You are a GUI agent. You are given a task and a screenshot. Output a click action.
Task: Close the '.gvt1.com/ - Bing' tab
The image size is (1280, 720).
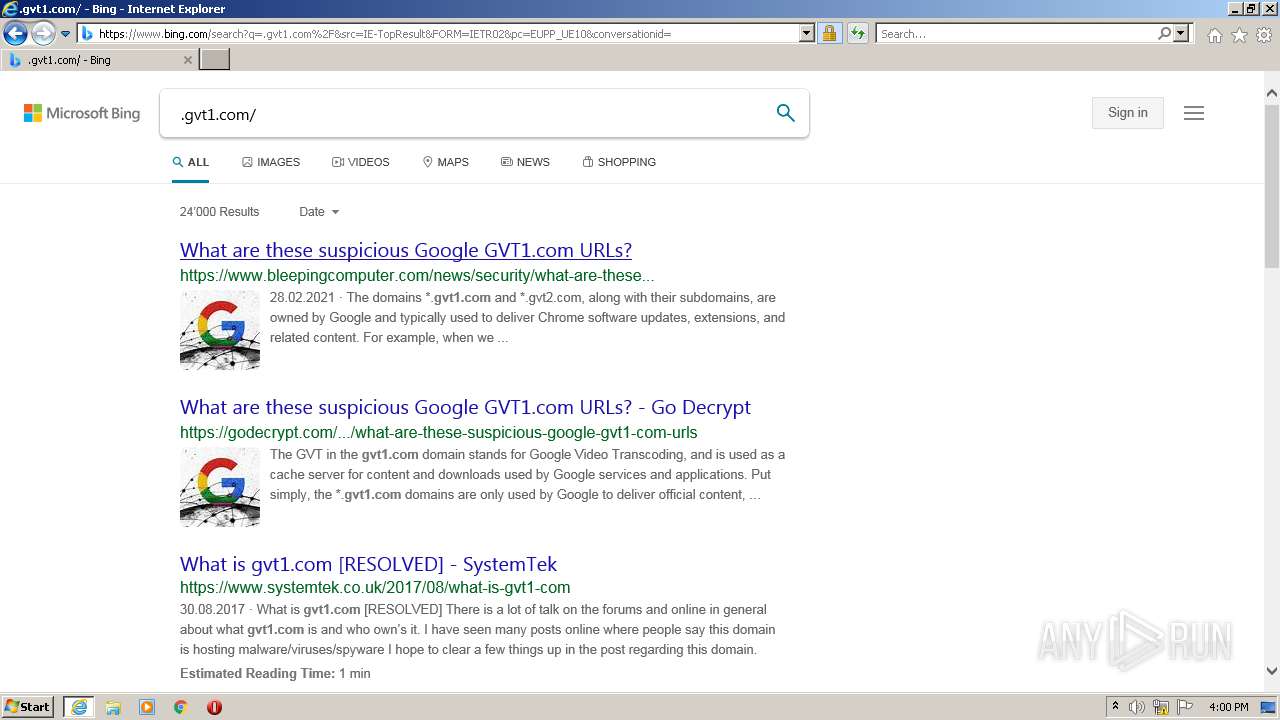click(187, 60)
